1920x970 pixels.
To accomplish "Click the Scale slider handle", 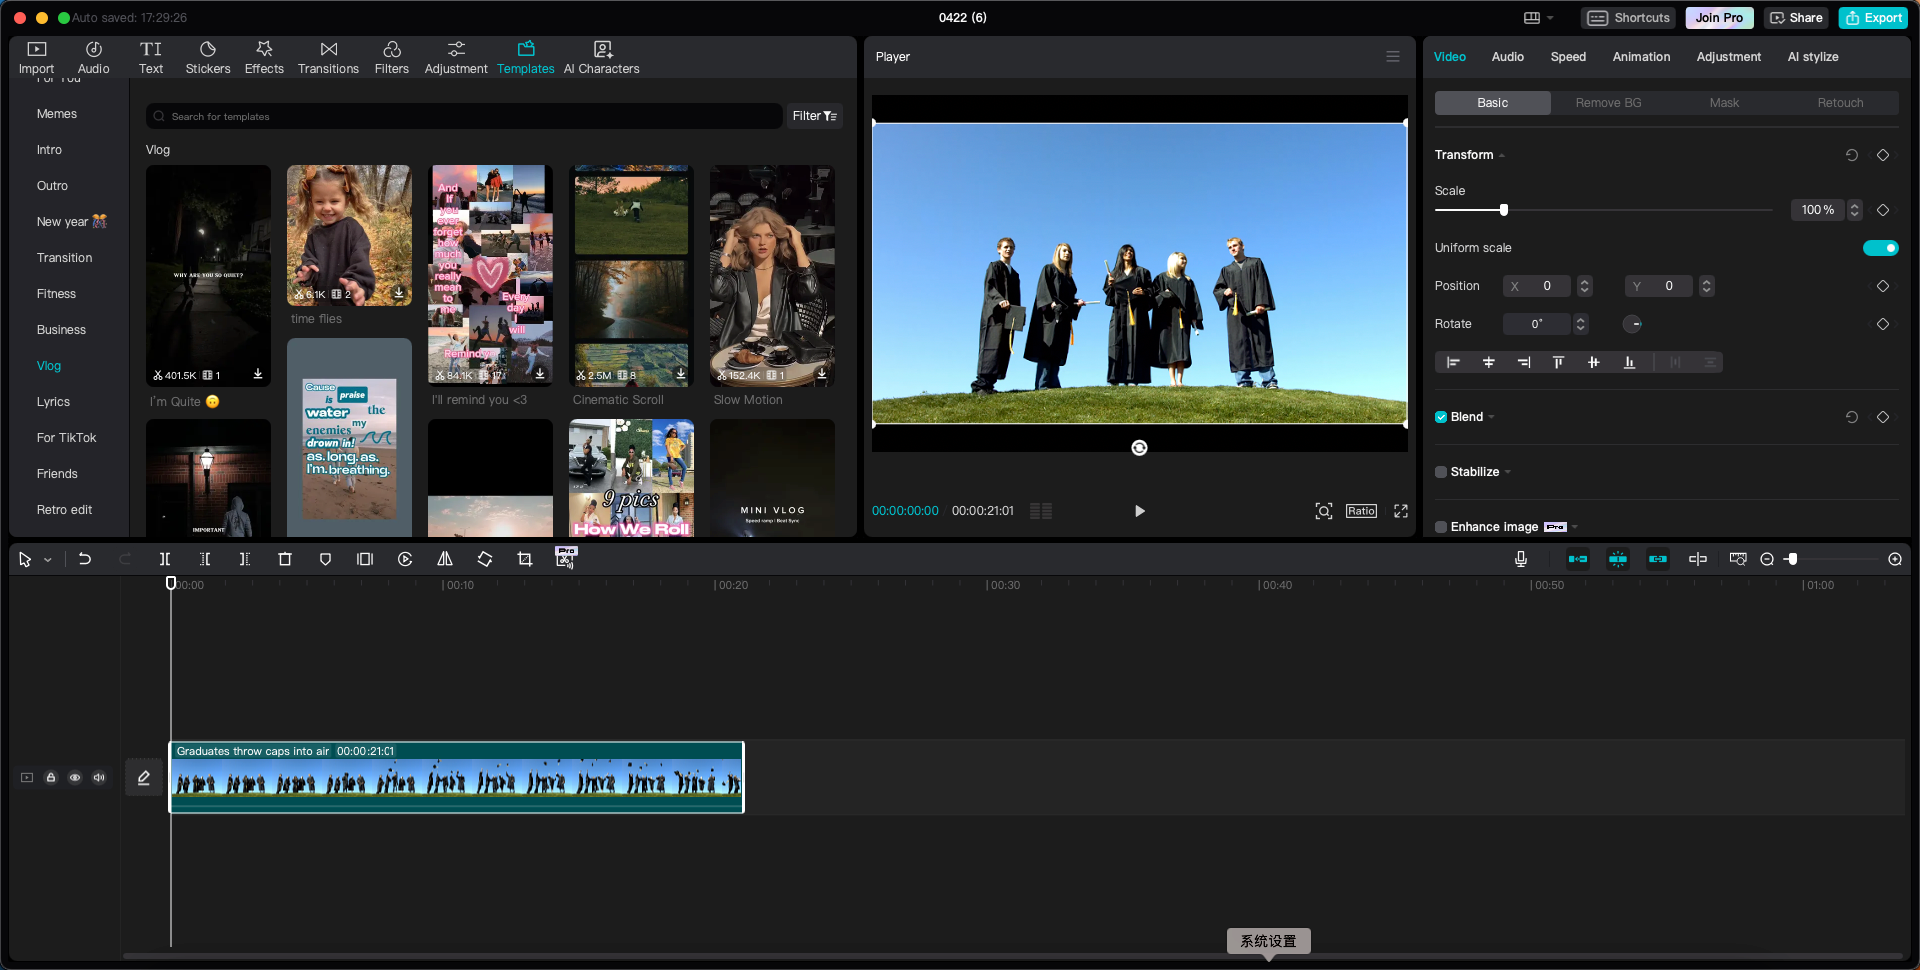I will click(x=1503, y=210).
